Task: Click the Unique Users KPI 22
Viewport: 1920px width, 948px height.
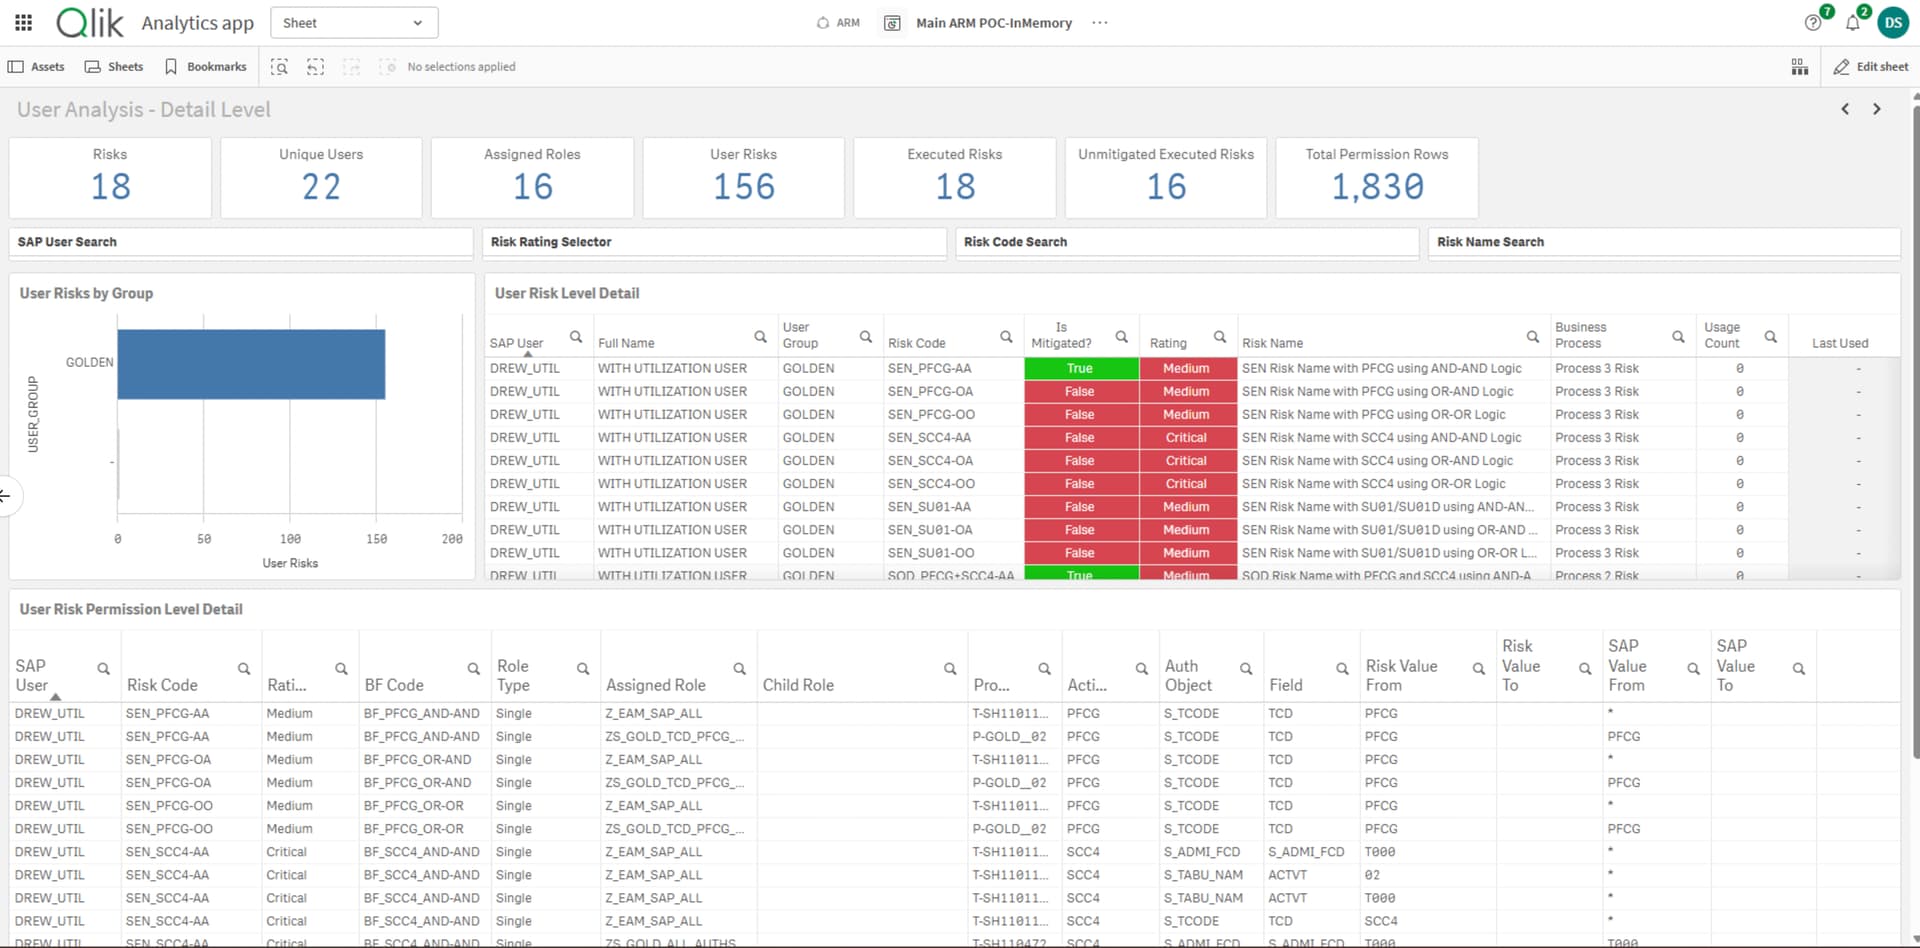Action: click(321, 178)
